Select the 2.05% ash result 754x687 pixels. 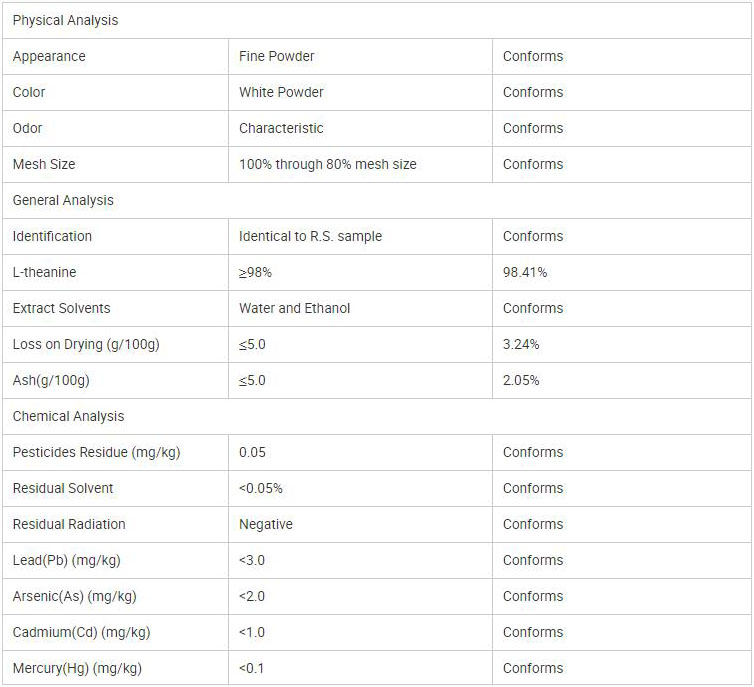pos(521,380)
